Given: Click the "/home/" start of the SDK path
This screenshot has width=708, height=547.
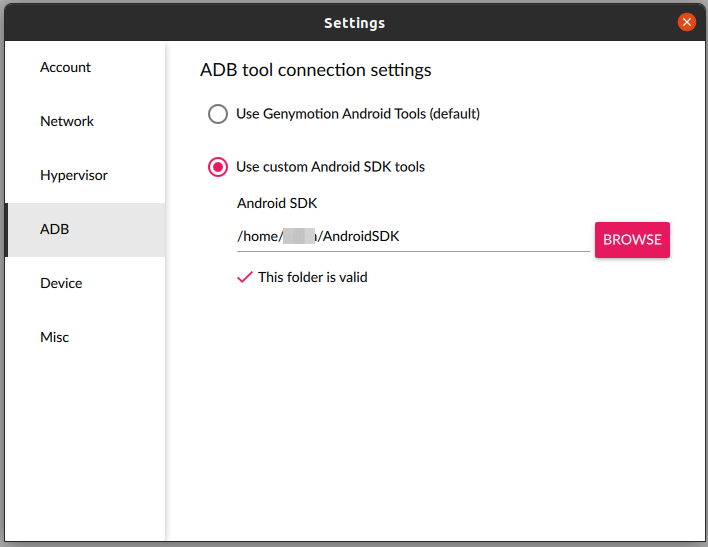Looking at the screenshot, I should click(x=258, y=237).
